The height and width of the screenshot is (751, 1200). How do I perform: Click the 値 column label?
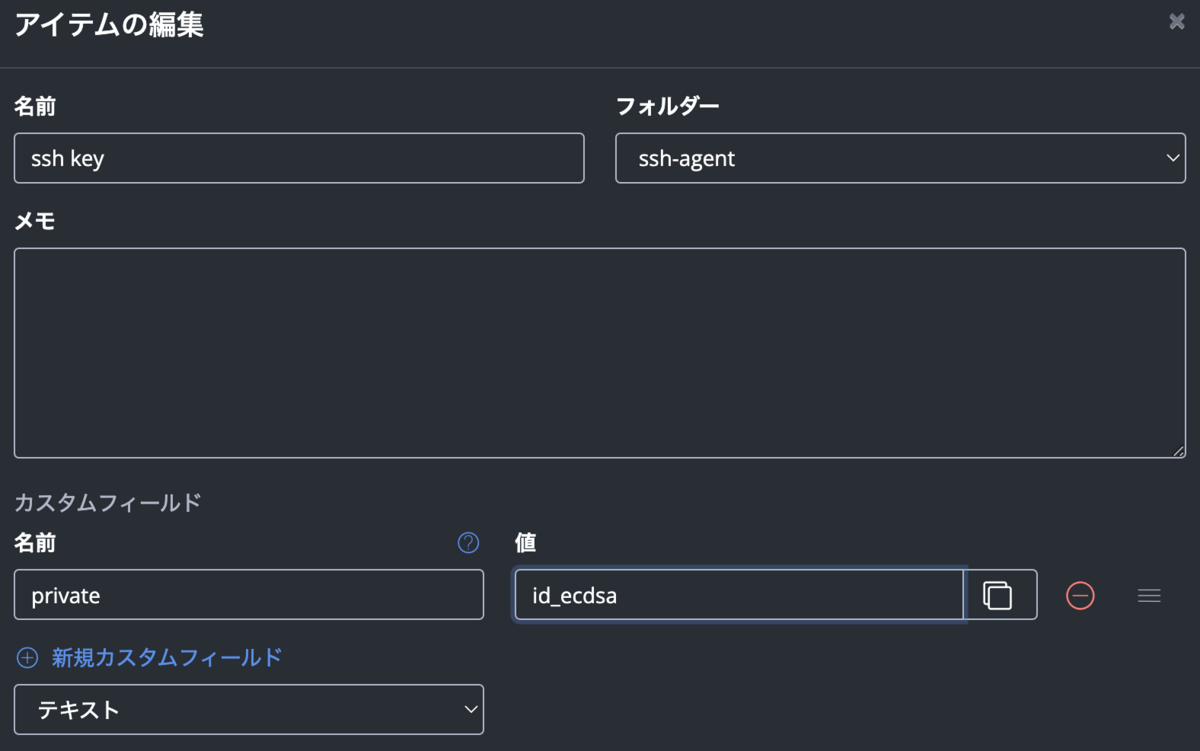(x=526, y=543)
